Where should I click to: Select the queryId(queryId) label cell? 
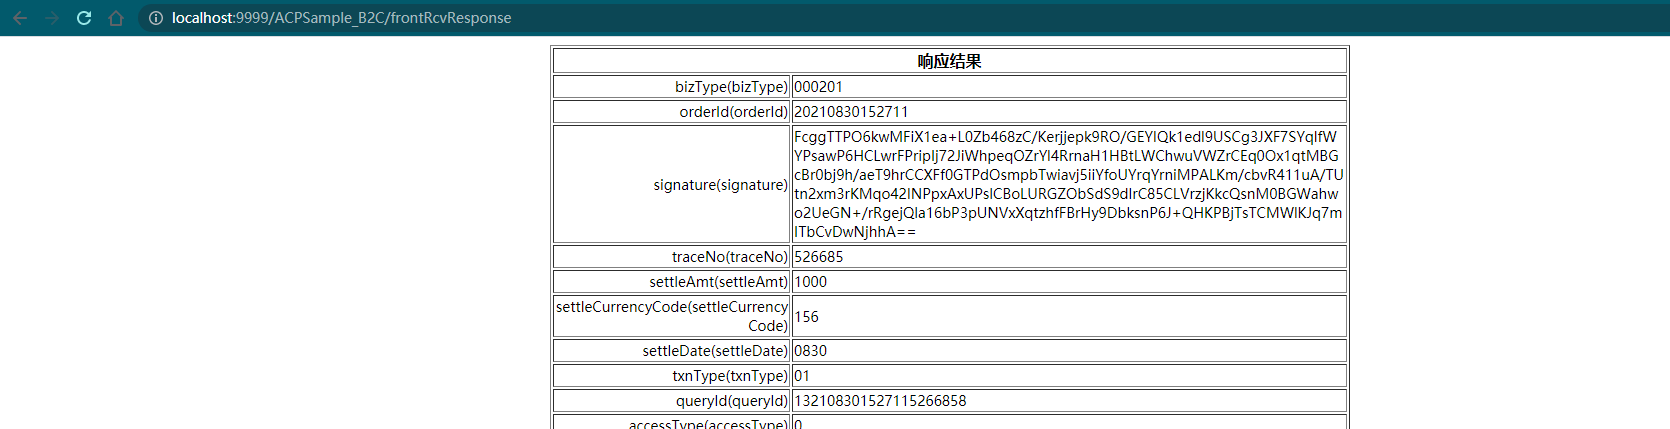[x=672, y=401]
